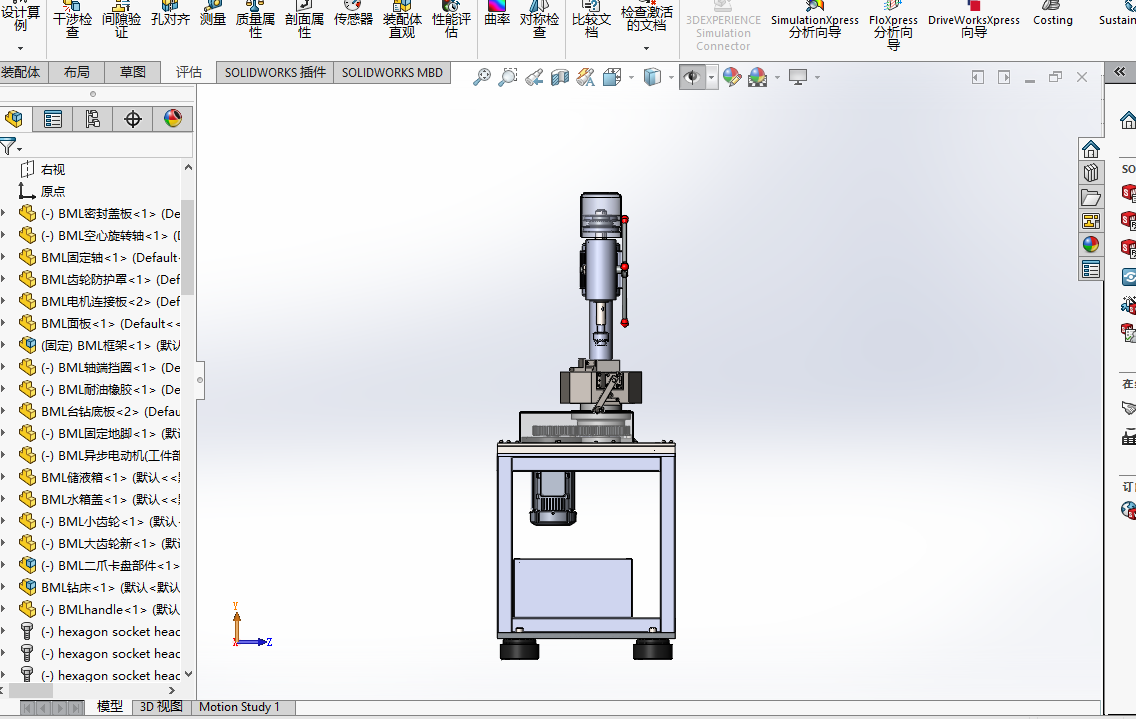This screenshot has width=1136, height=719.
Task: Switch to 草图 ribbon tab
Action: pos(133,72)
